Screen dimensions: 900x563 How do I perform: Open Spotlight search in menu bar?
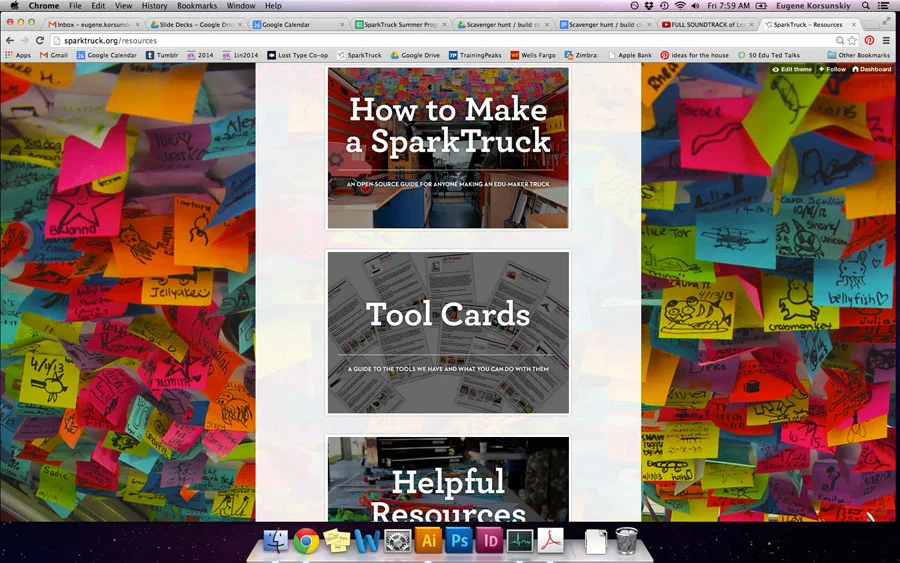pyautogui.click(x=866, y=6)
